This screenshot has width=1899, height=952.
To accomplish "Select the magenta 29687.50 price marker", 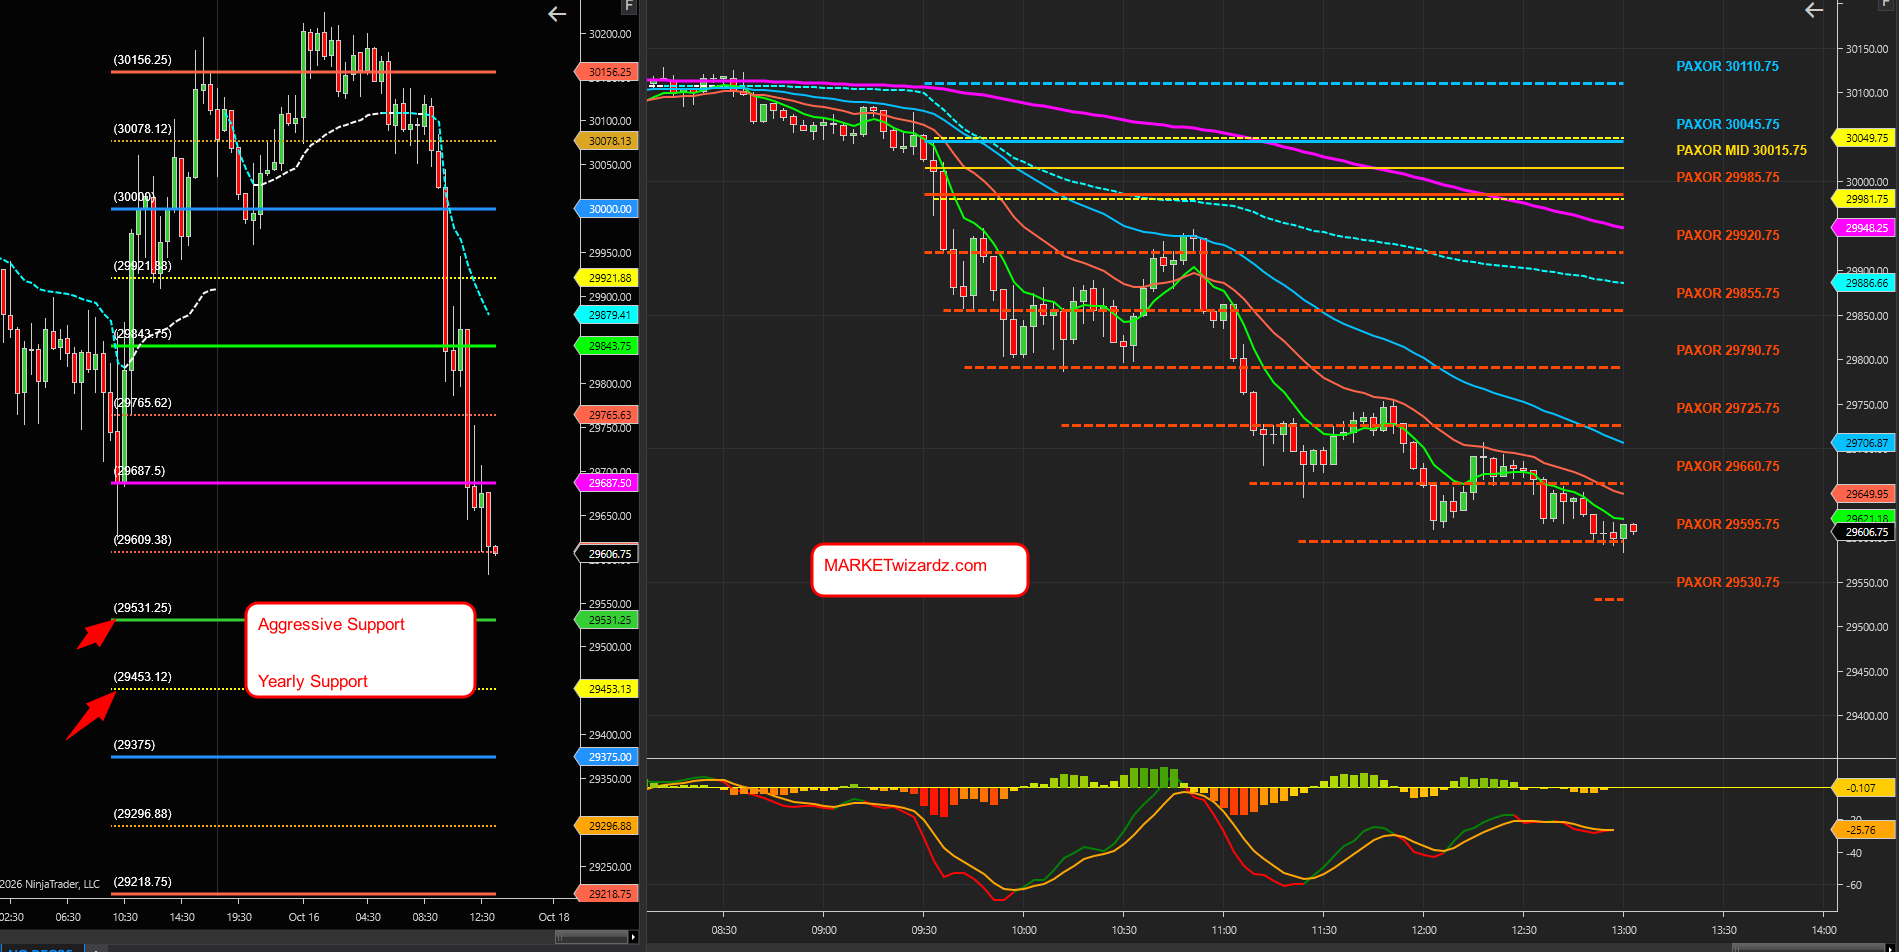I will point(607,483).
